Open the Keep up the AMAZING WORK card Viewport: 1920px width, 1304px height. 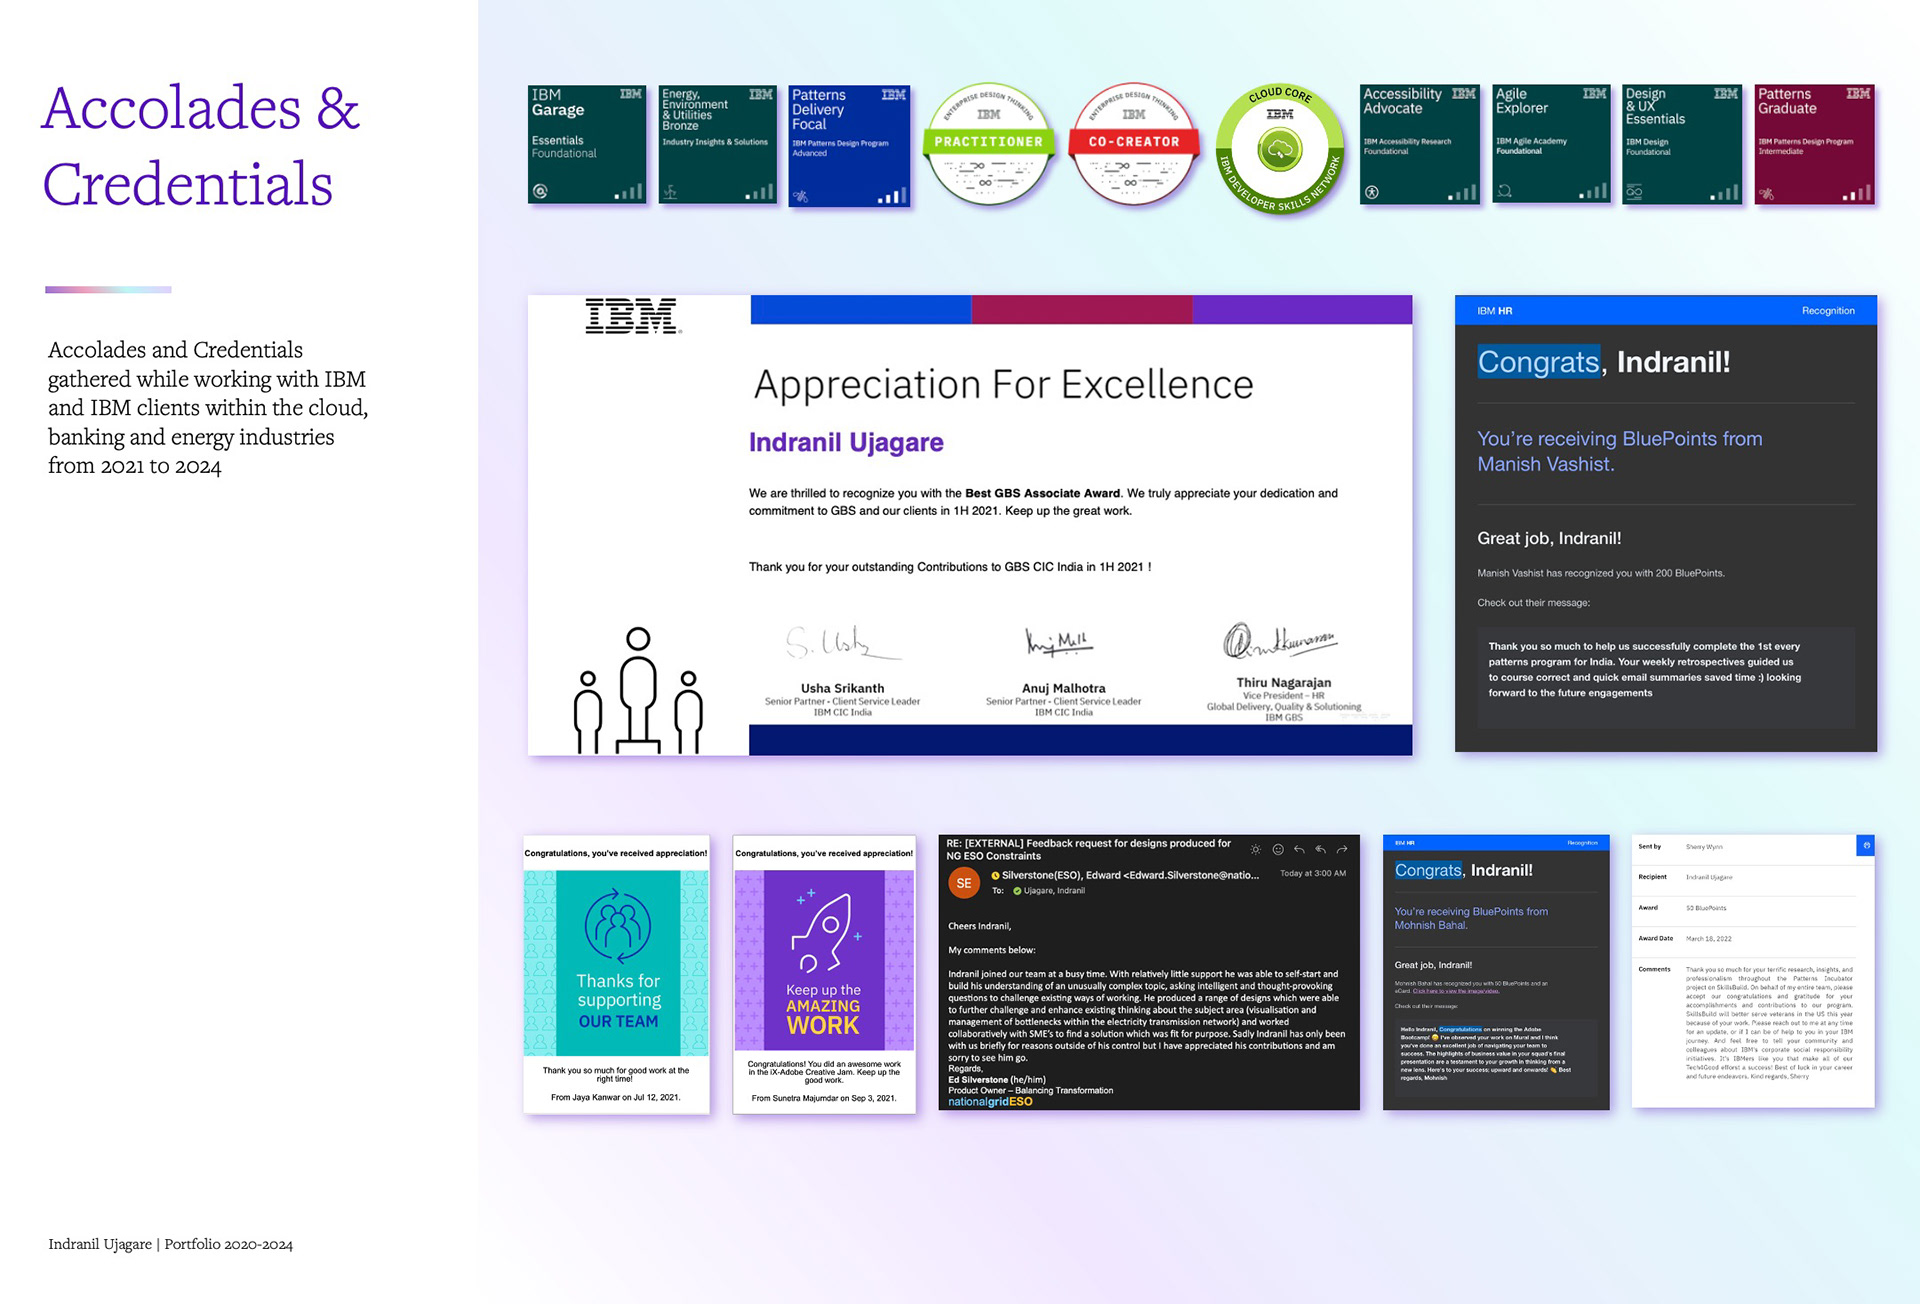coord(824,974)
